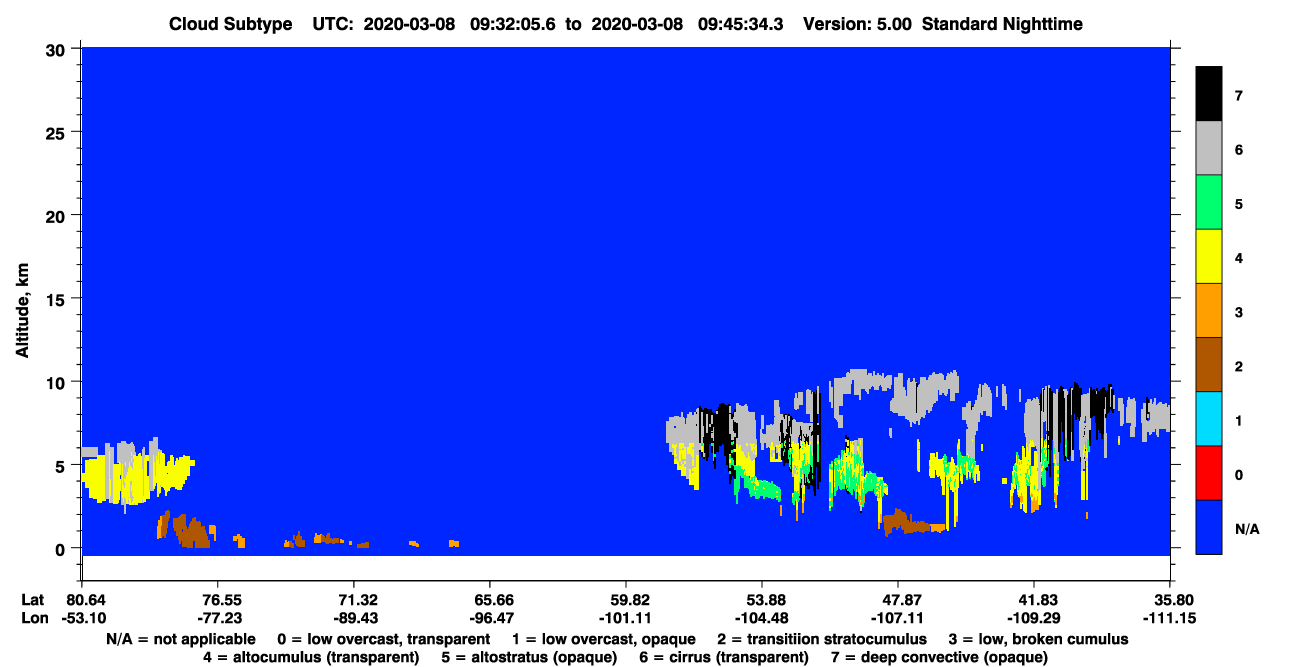Click legend text '7 = deep convective (opaque)'
The image size is (1300, 667).
coord(939,657)
